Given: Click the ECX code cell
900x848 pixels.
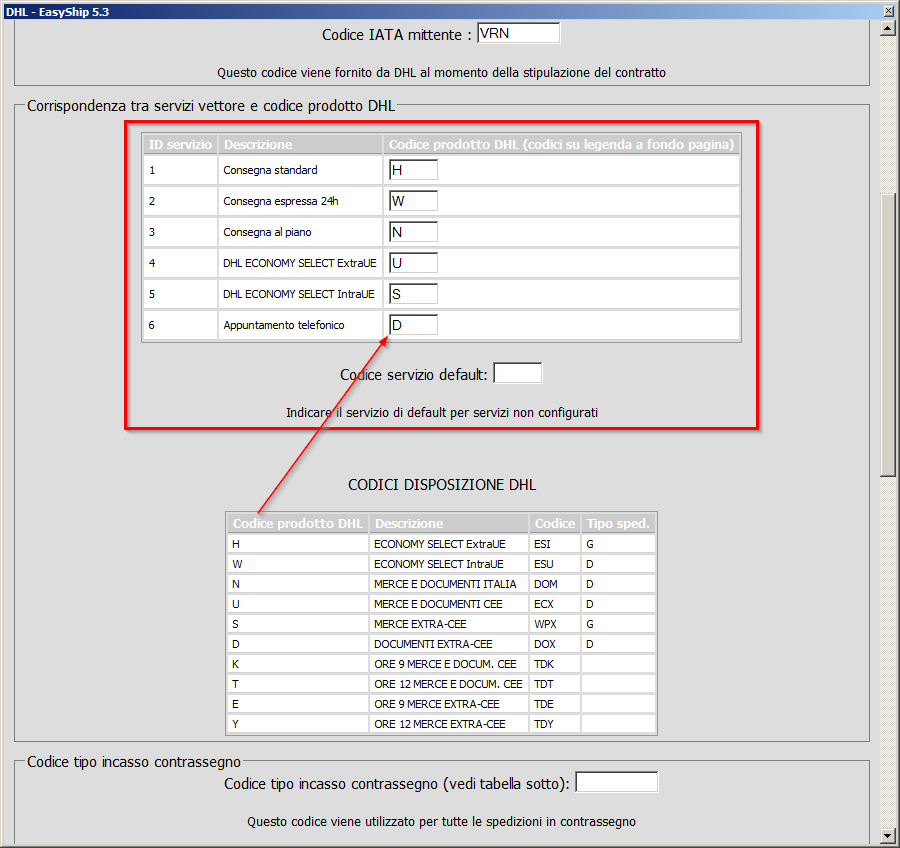Looking at the screenshot, I should (x=554, y=604).
